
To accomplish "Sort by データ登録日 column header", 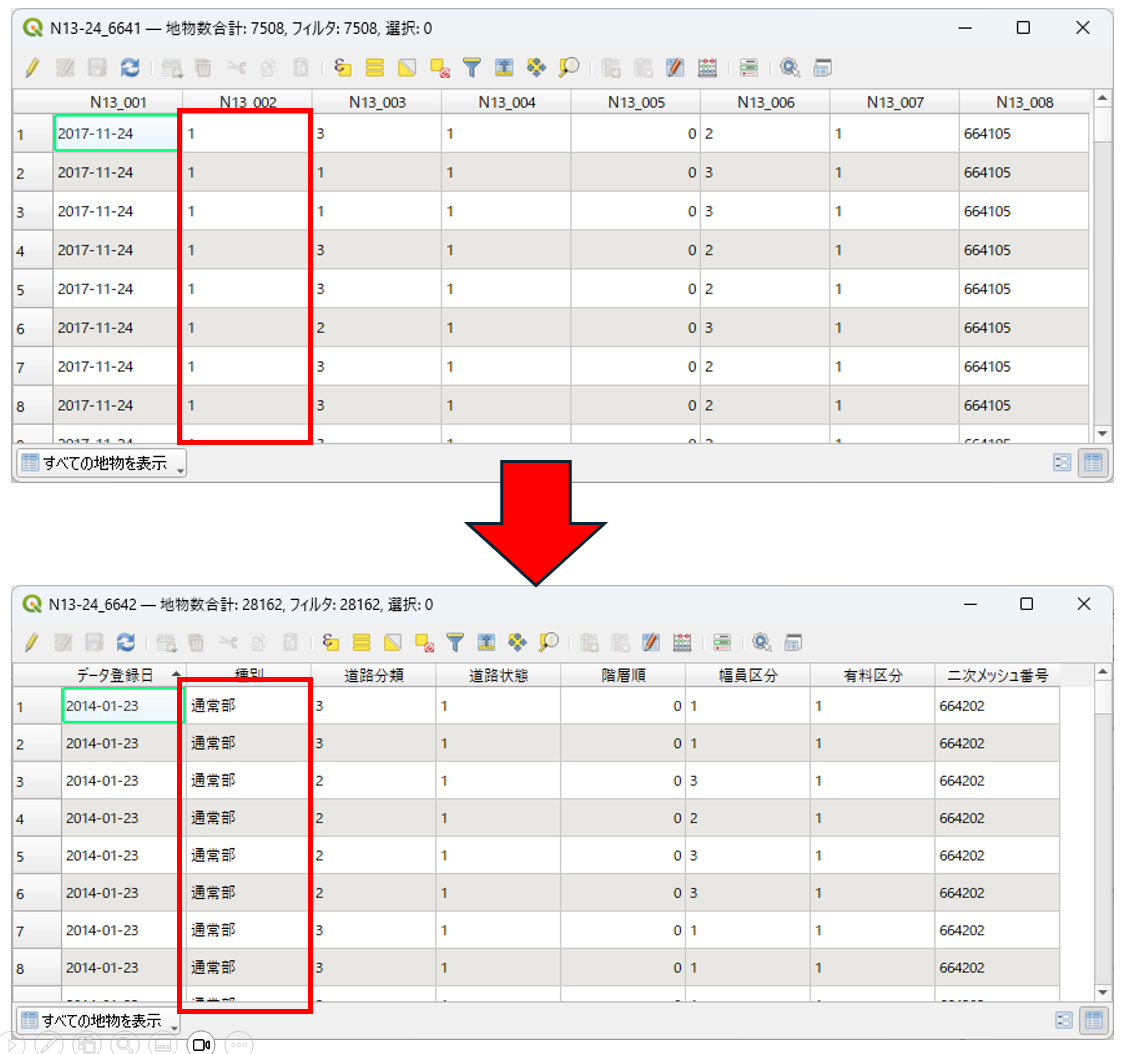I will [115, 676].
